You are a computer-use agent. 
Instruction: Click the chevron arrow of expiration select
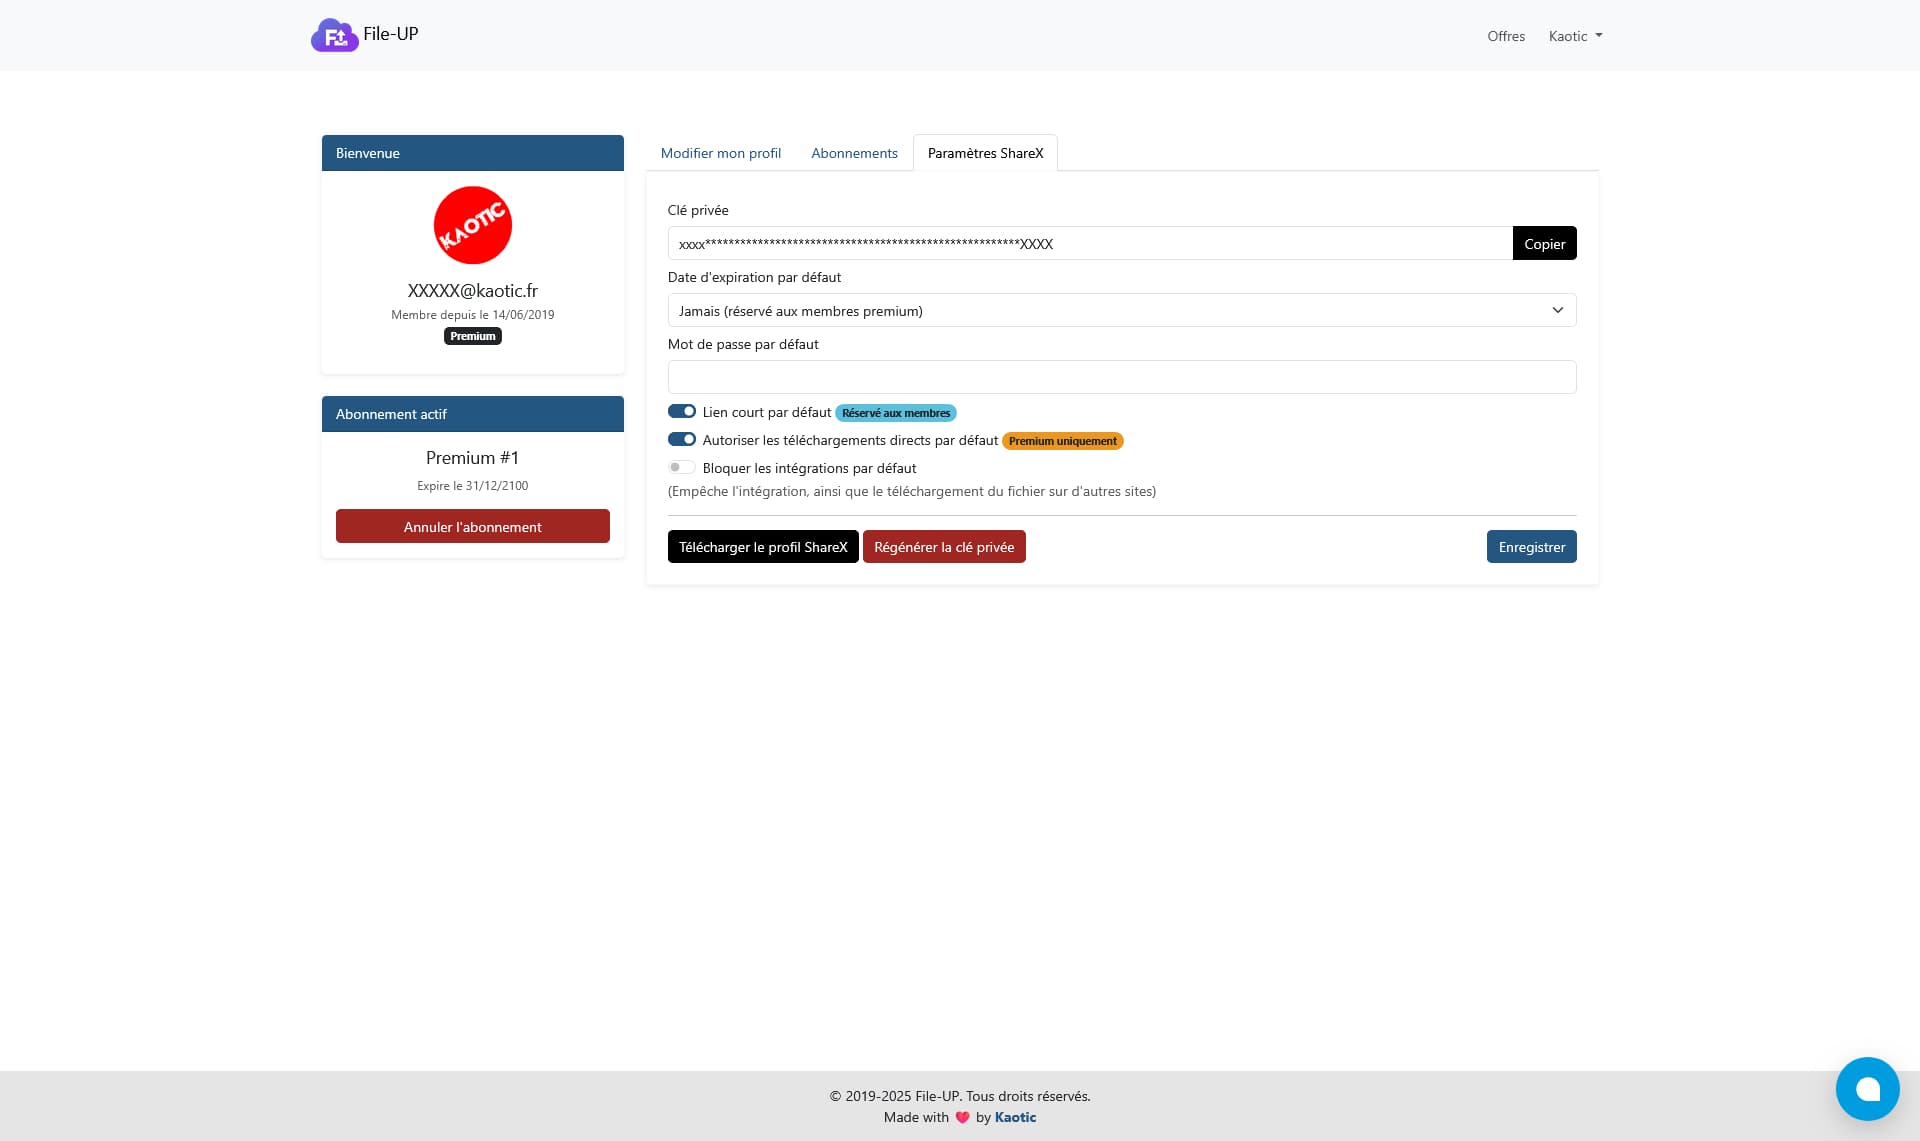tap(1557, 311)
